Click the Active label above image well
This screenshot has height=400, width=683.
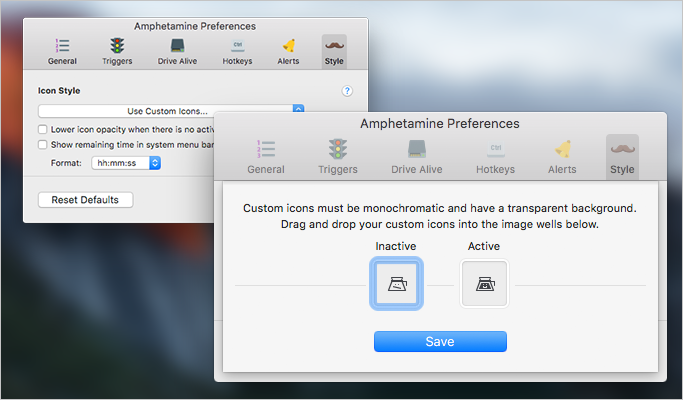pyautogui.click(x=484, y=247)
